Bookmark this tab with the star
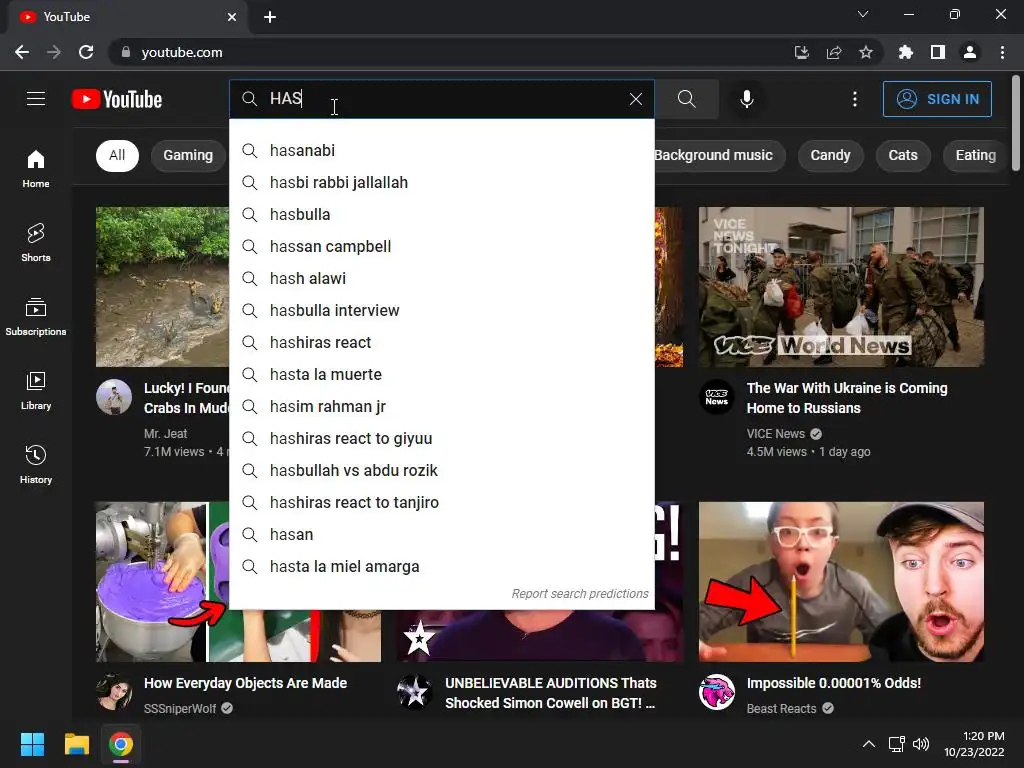 click(x=865, y=52)
